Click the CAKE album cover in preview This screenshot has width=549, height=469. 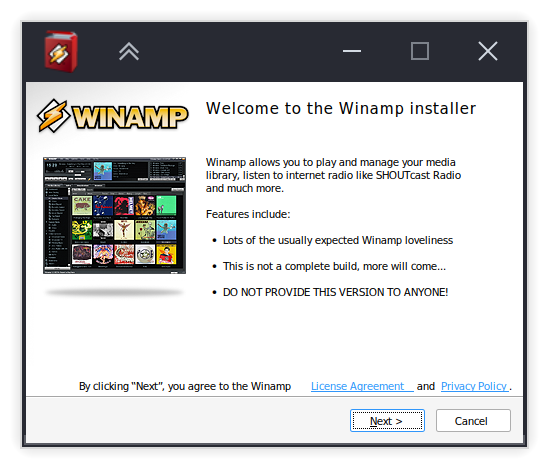[x=82, y=205]
